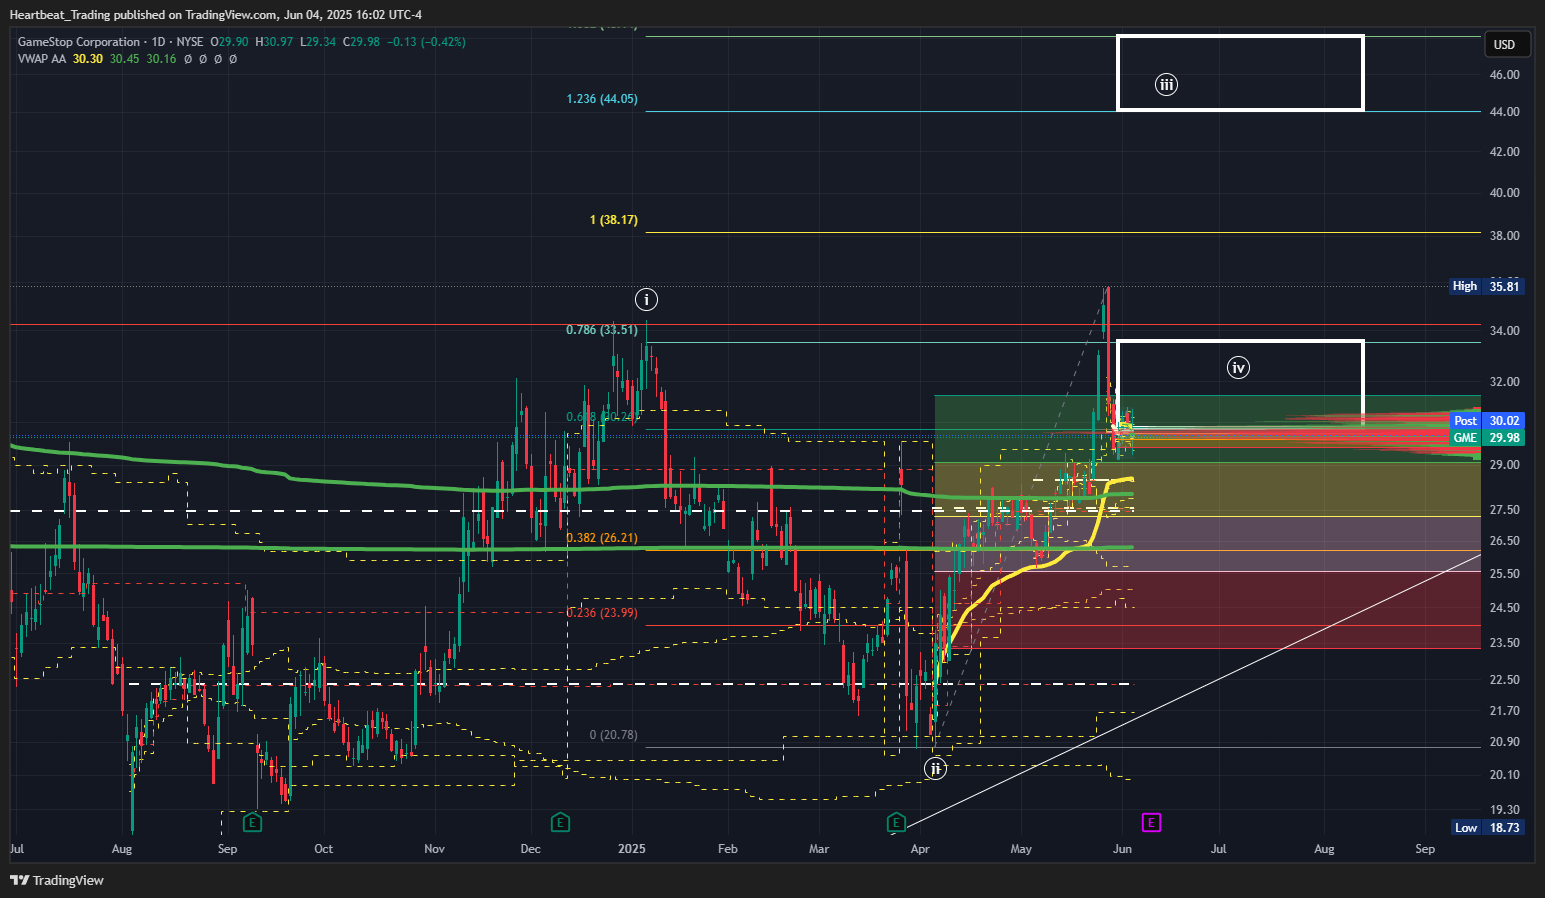This screenshot has width=1545, height=898.
Task: Click the open value O29.90
Action: point(229,42)
